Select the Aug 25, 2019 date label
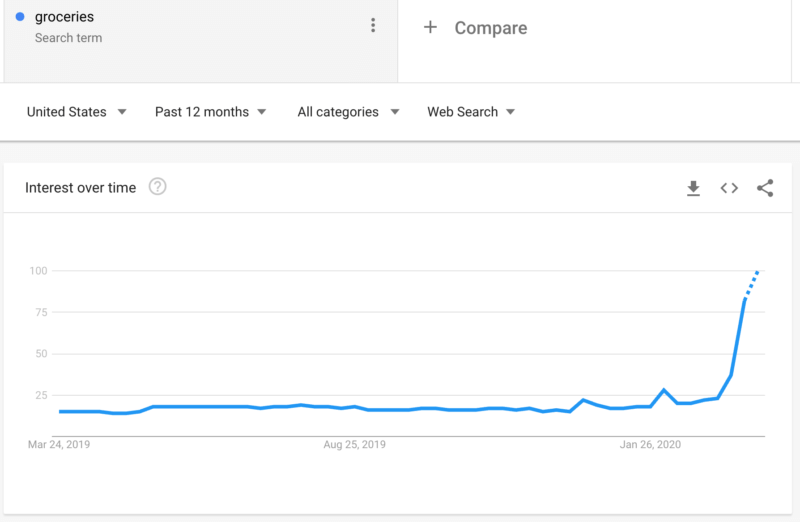This screenshot has width=800, height=522. coord(354,445)
